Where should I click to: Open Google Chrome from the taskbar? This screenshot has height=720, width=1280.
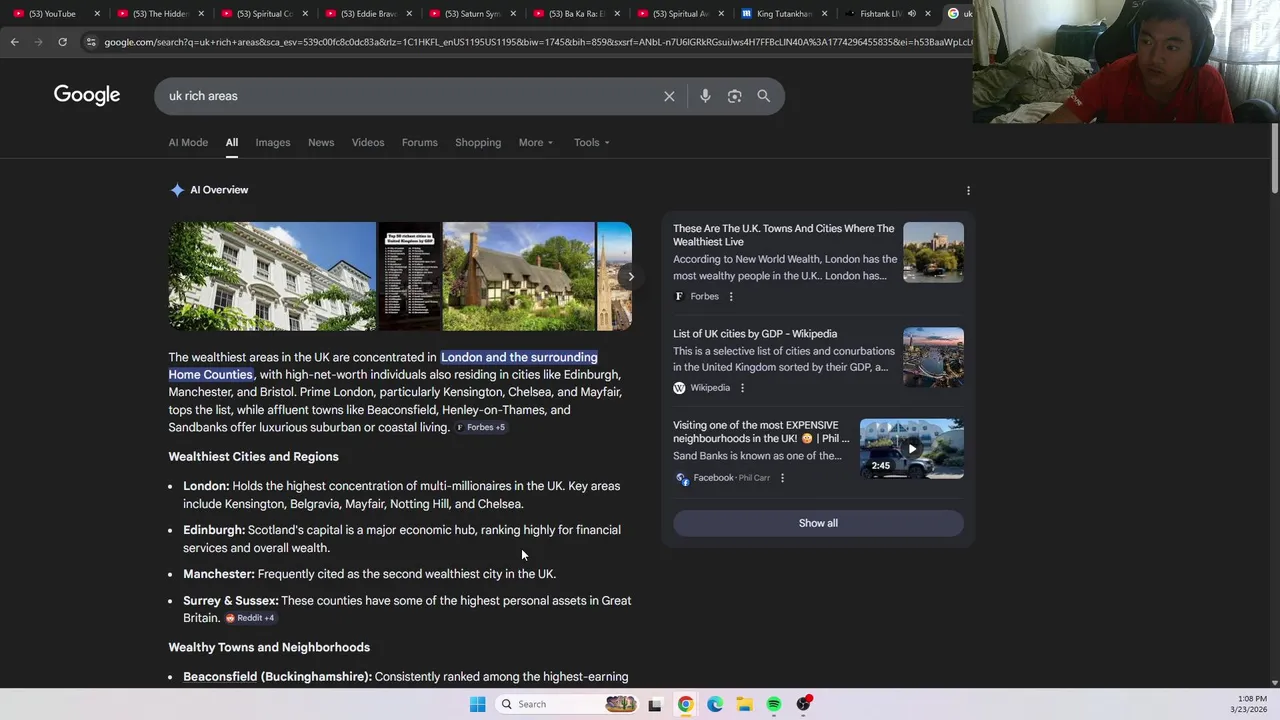coord(685,704)
